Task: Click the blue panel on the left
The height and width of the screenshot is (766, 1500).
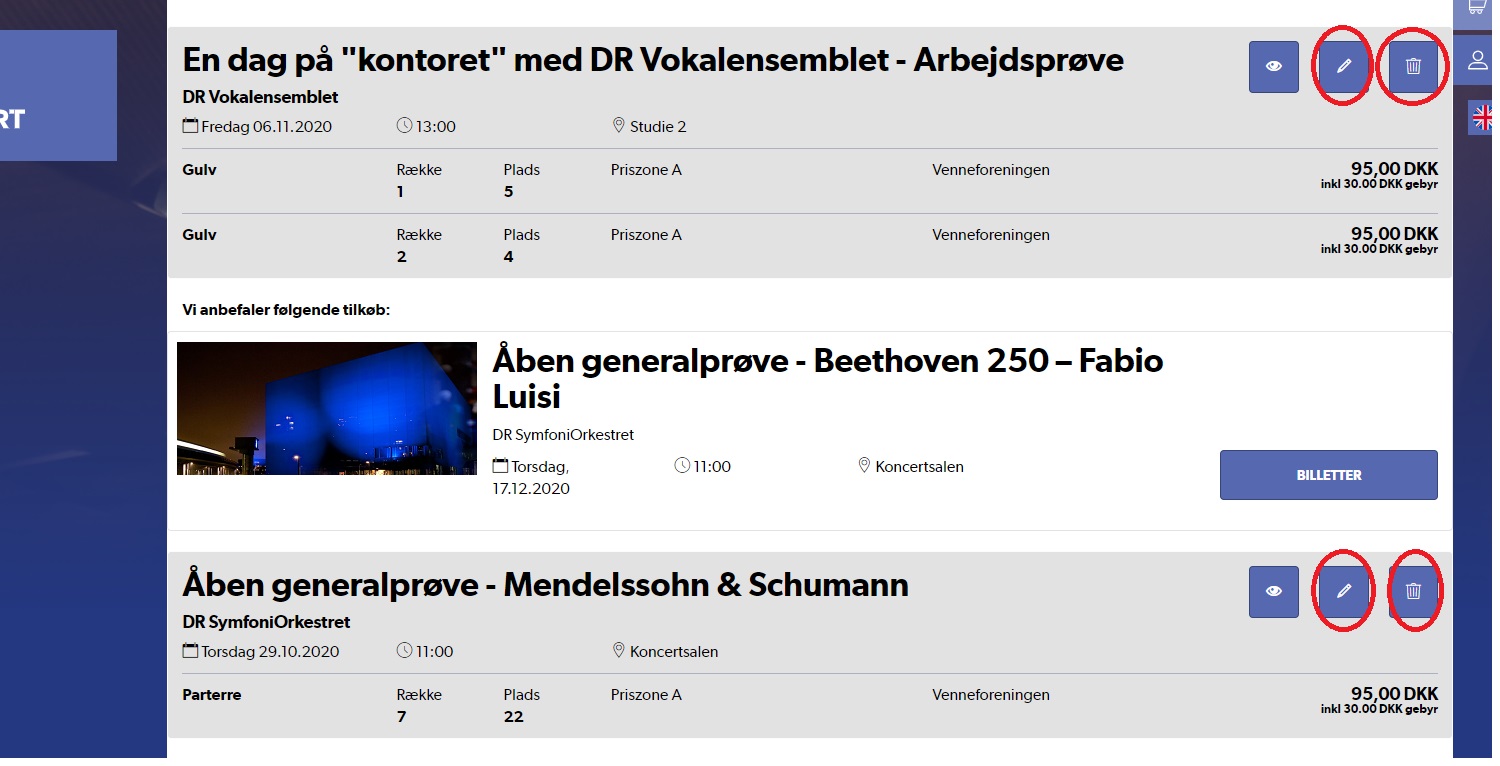Action: click(58, 96)
